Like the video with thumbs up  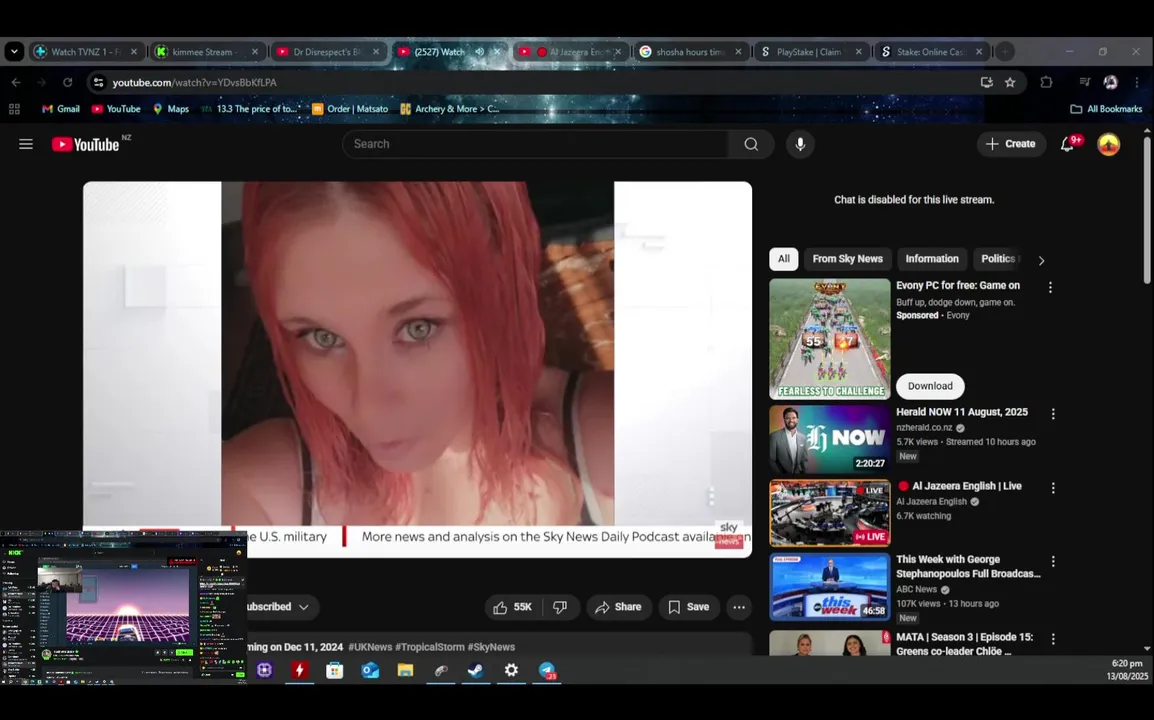click(x=513, y=607)
